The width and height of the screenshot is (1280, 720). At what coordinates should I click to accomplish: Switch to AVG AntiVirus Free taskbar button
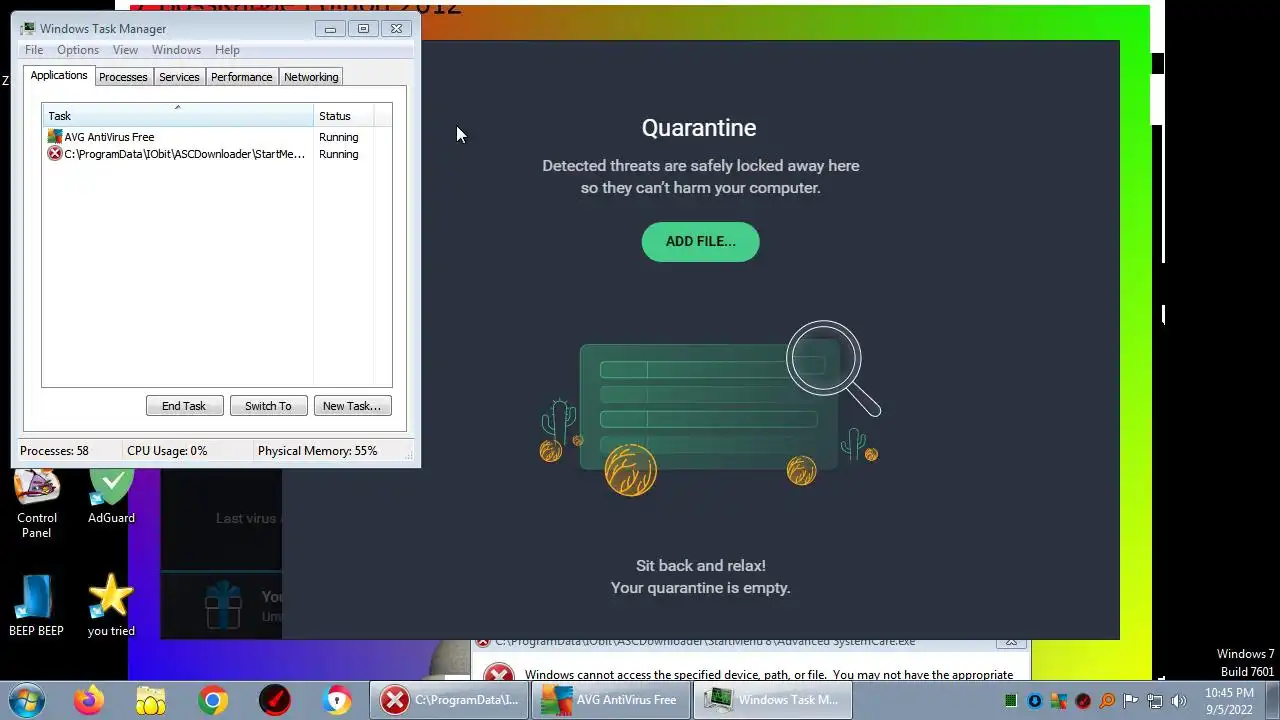coord(611,700)
